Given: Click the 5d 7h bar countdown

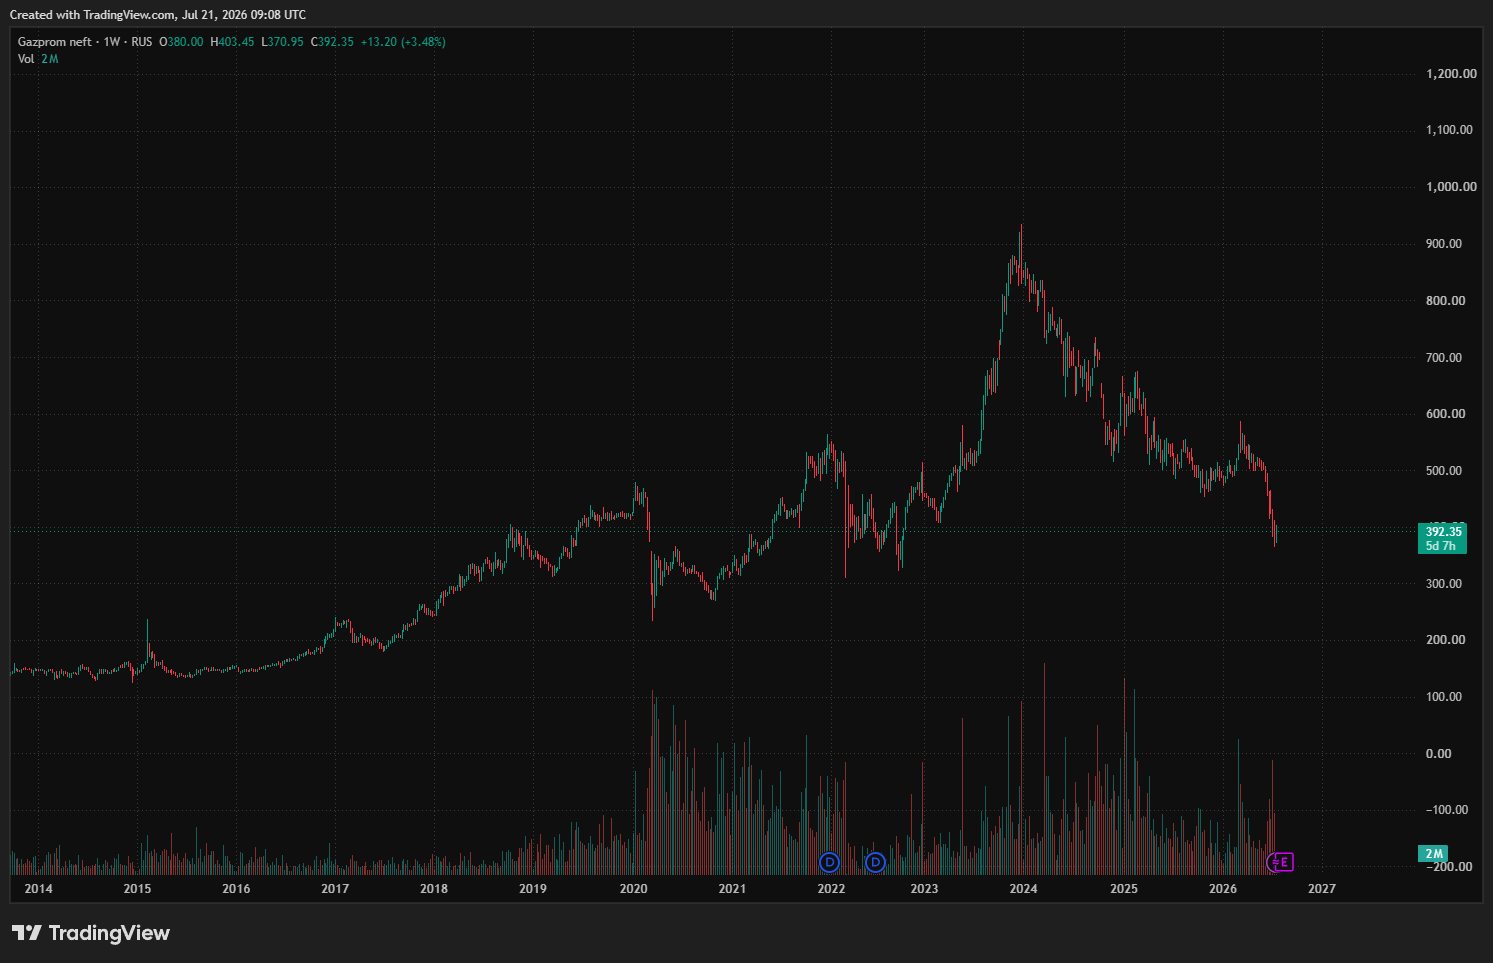Looking at the screenshot, I should tap(1441, 546).
